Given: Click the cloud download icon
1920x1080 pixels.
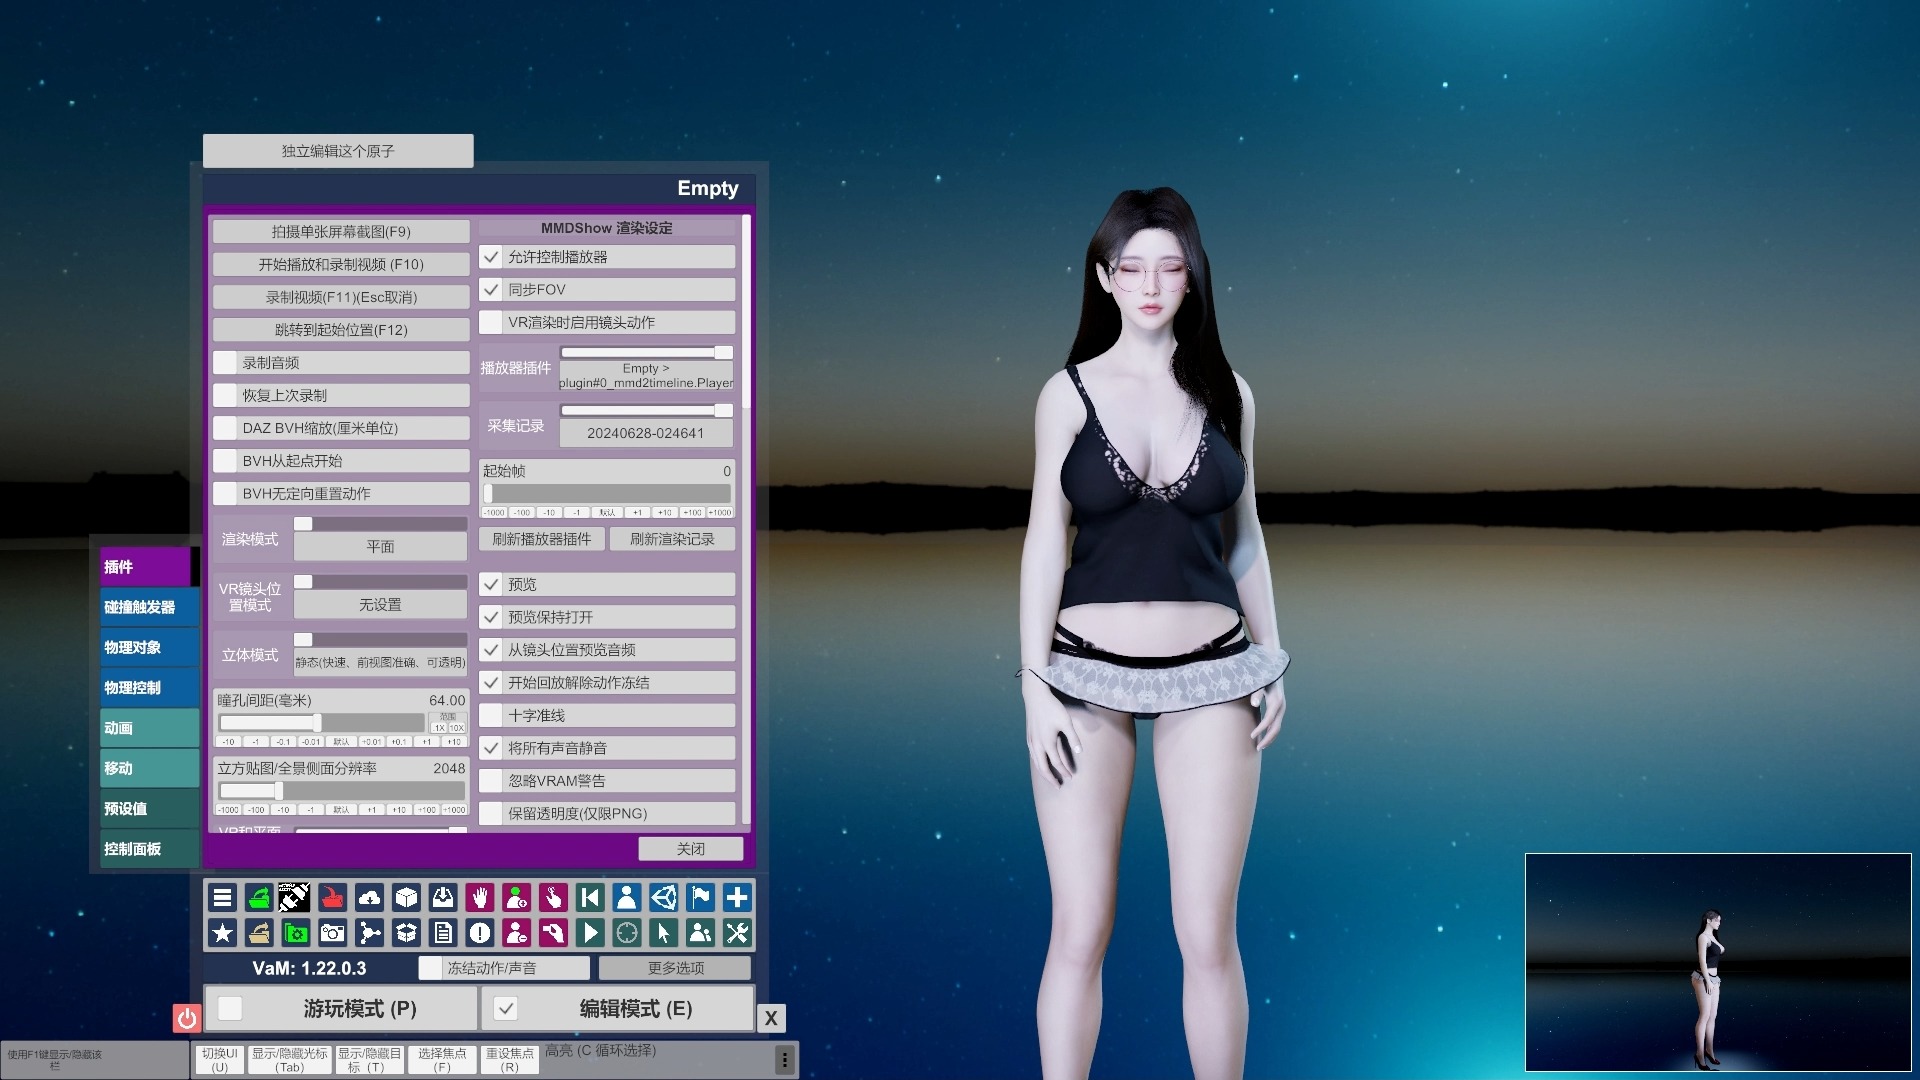Looking at the screenshot, I should [369, 898].
